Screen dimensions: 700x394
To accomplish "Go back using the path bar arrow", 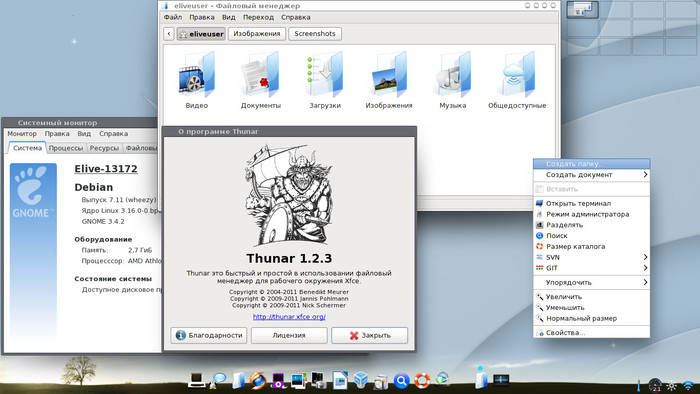I will pos(169,33).
